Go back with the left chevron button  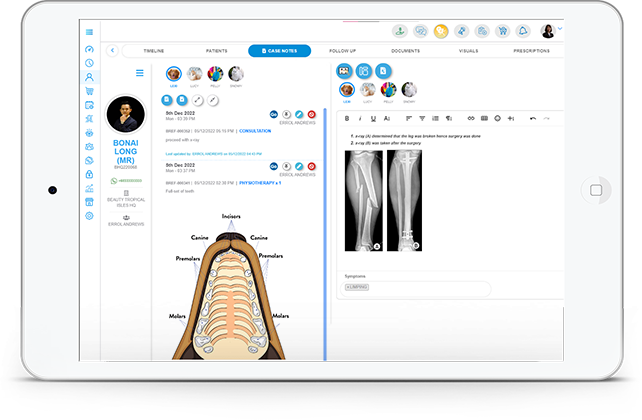[112, 51]
